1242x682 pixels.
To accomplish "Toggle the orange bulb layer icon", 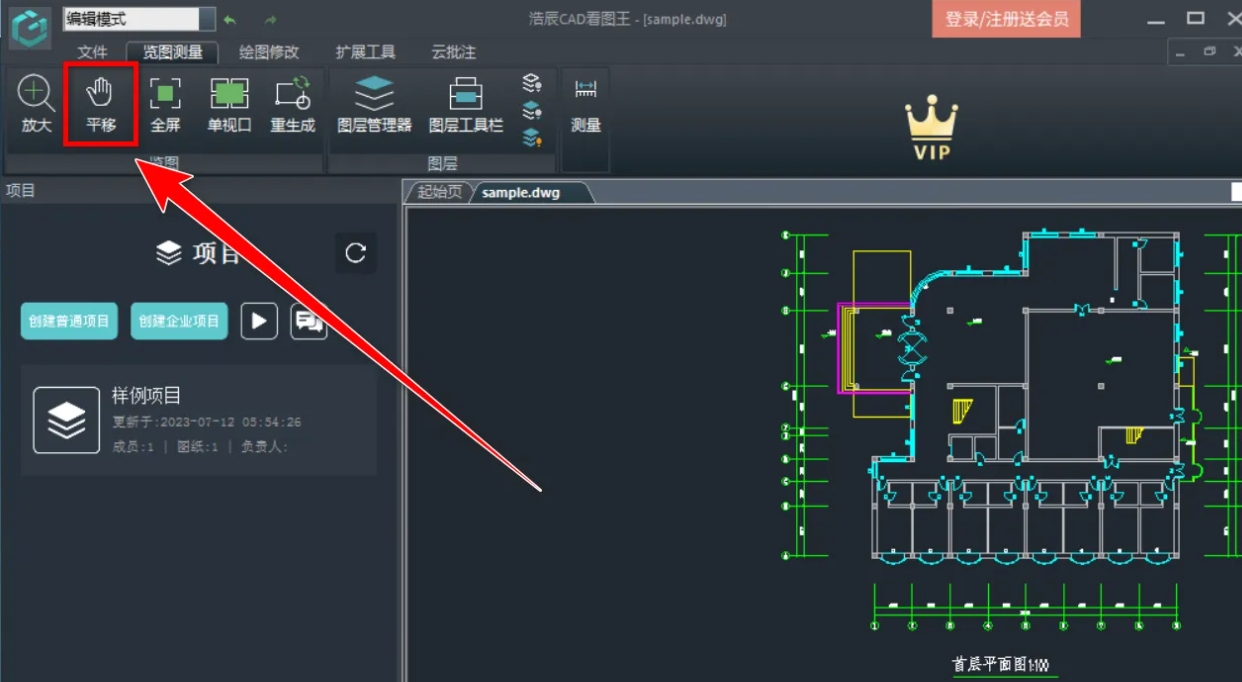I will pyautogui.click(x=533, y=138).
